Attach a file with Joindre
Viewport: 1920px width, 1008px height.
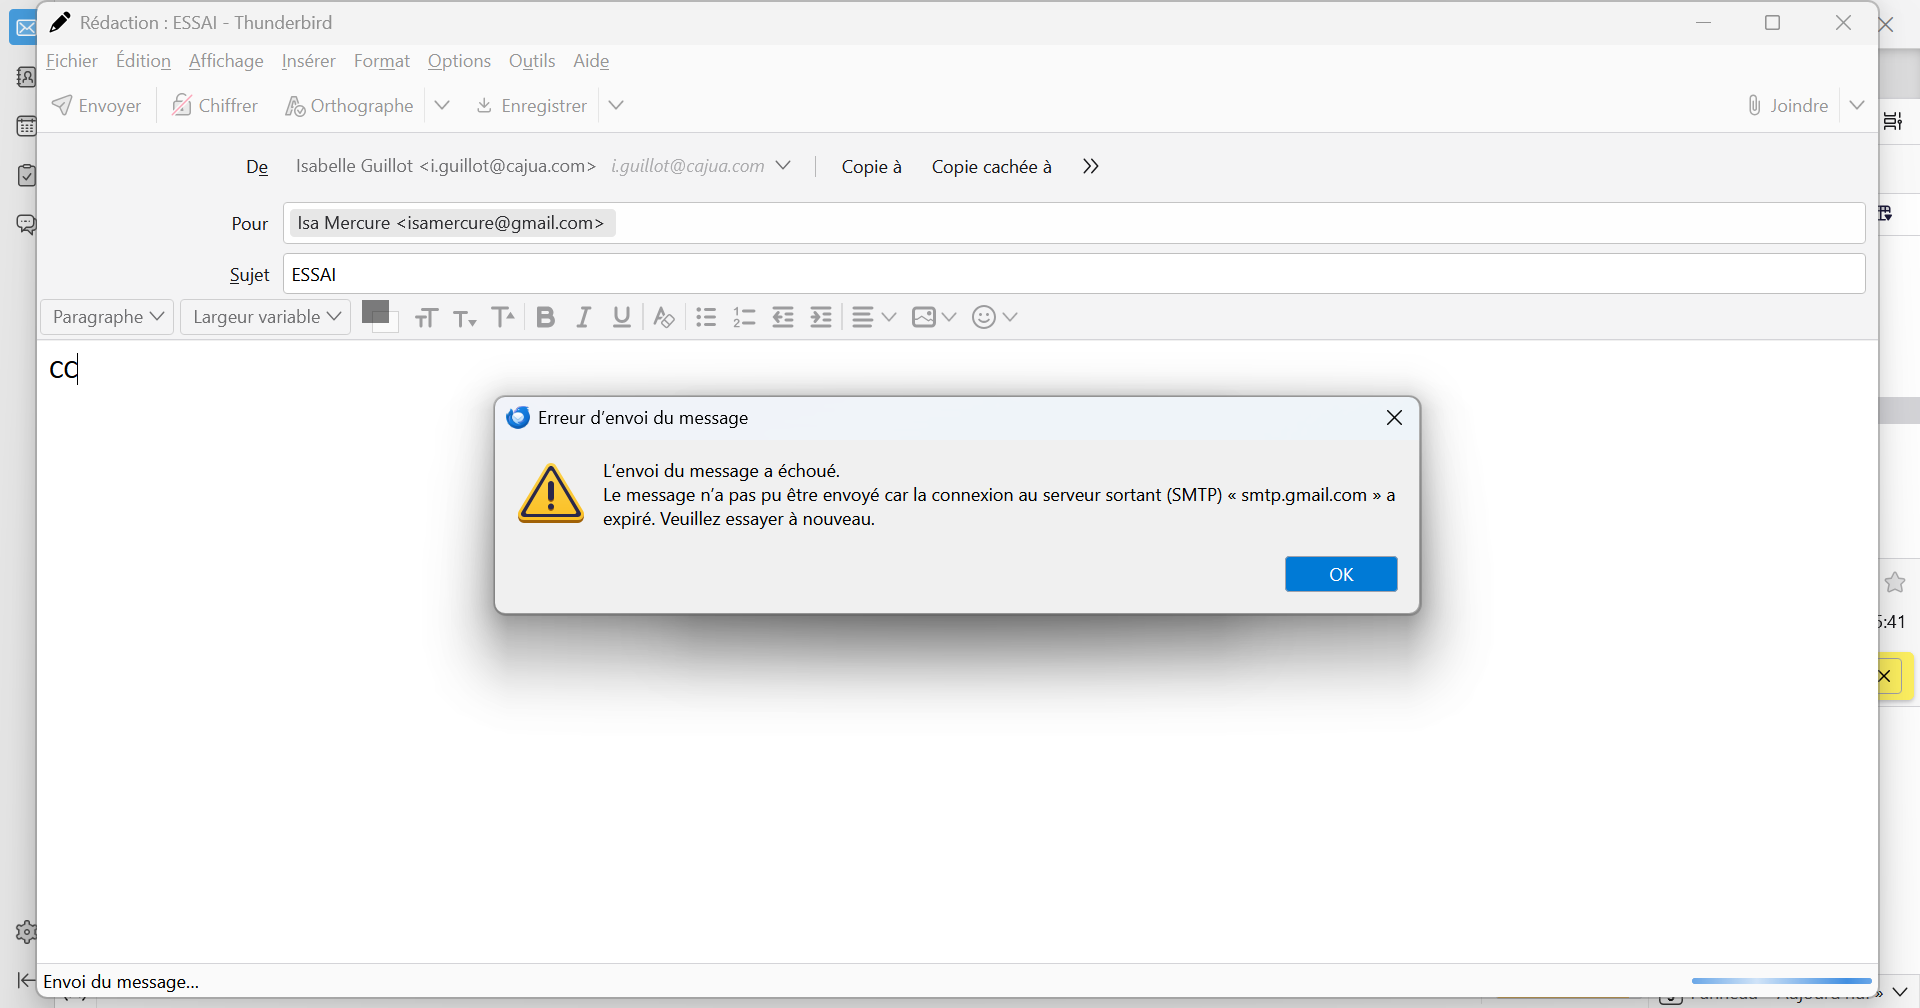tap(1787, 105)
